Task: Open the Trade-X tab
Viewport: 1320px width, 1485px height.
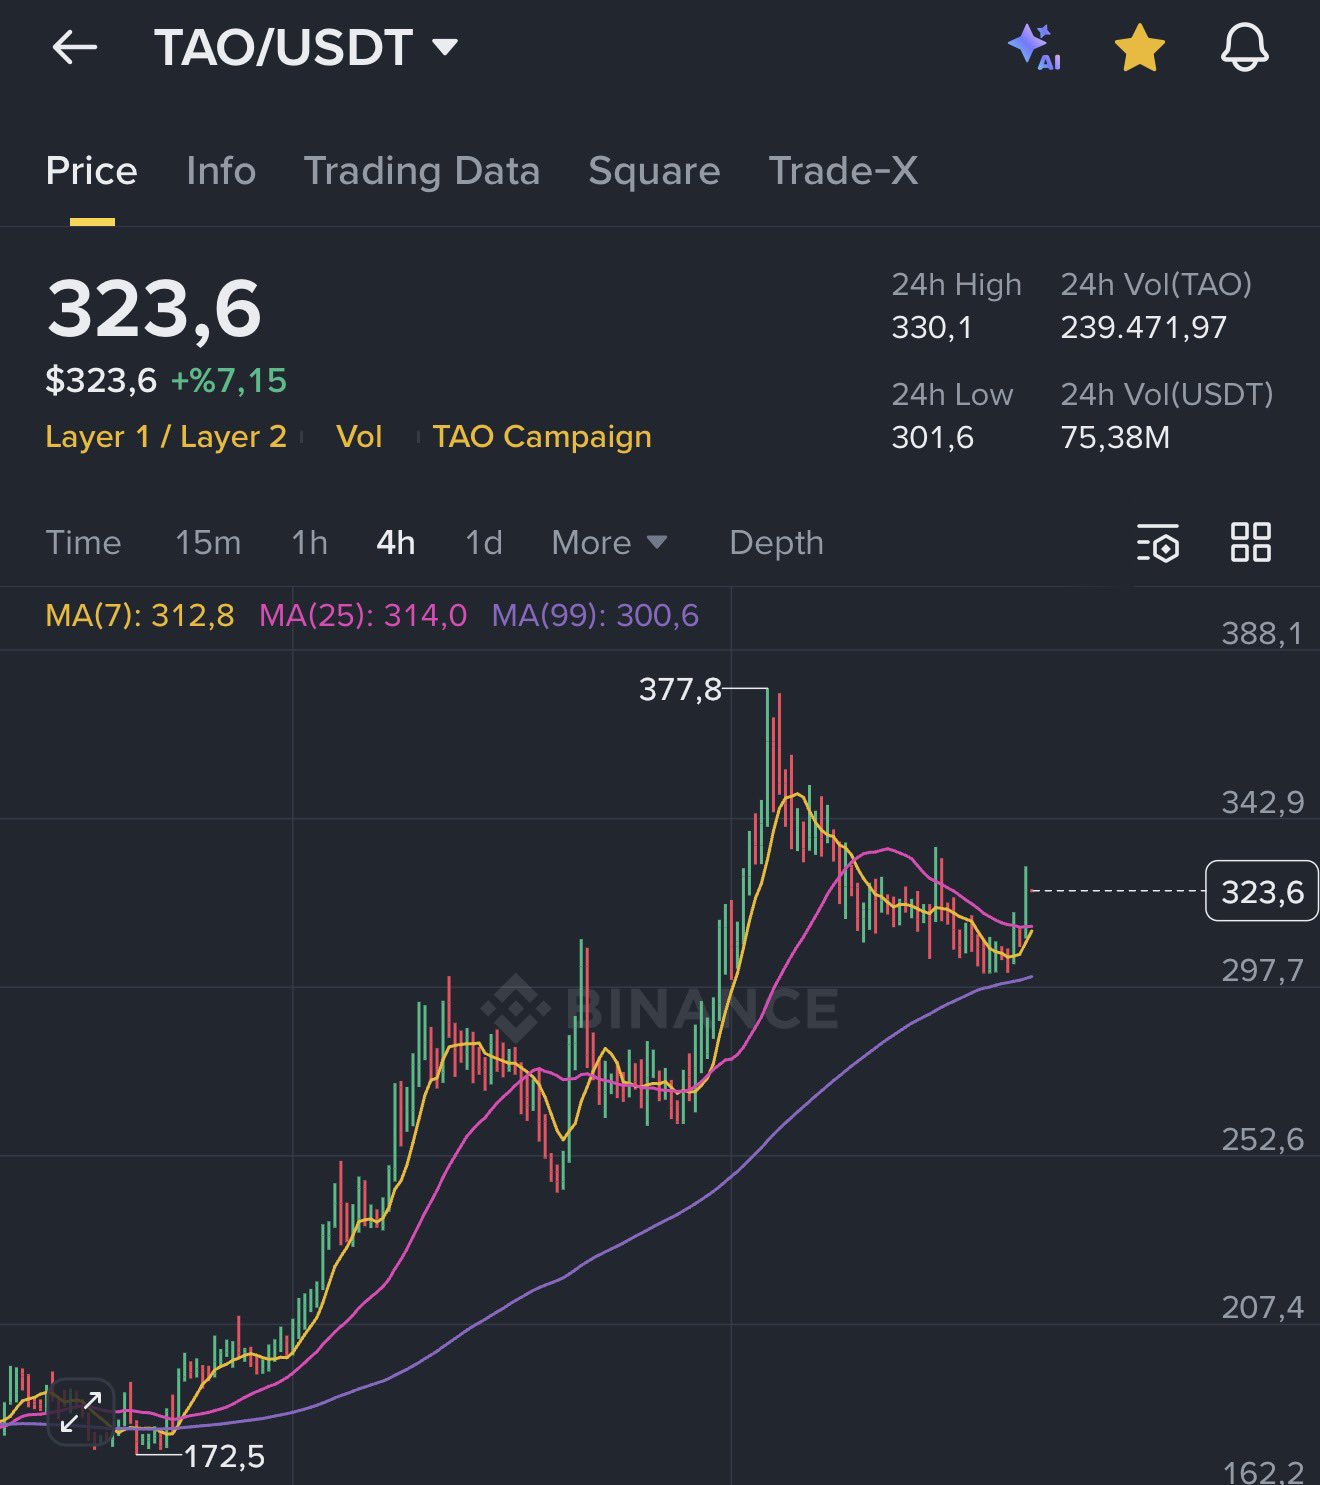Action: tap(842, 171)
